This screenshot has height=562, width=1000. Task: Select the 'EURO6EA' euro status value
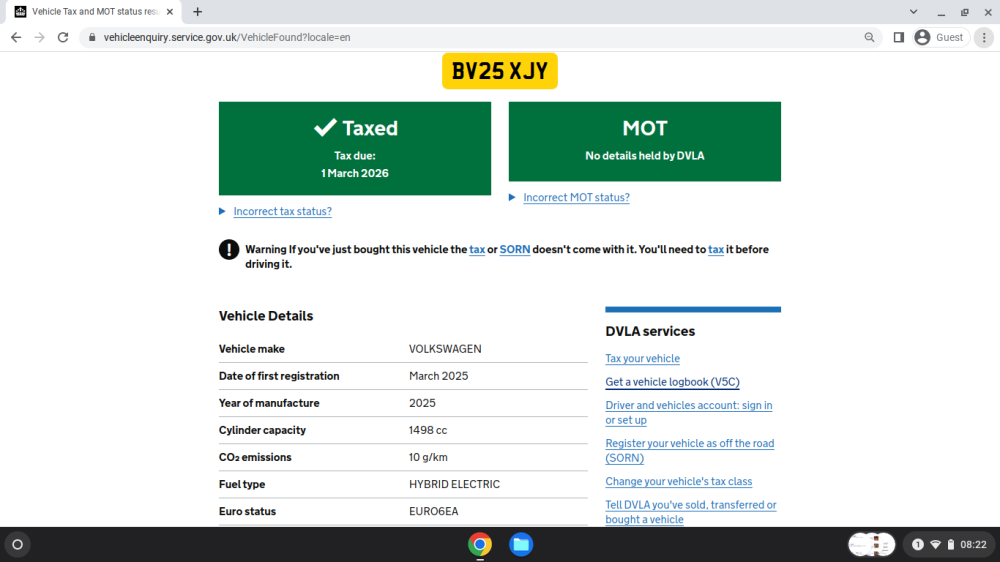(434, 512)
